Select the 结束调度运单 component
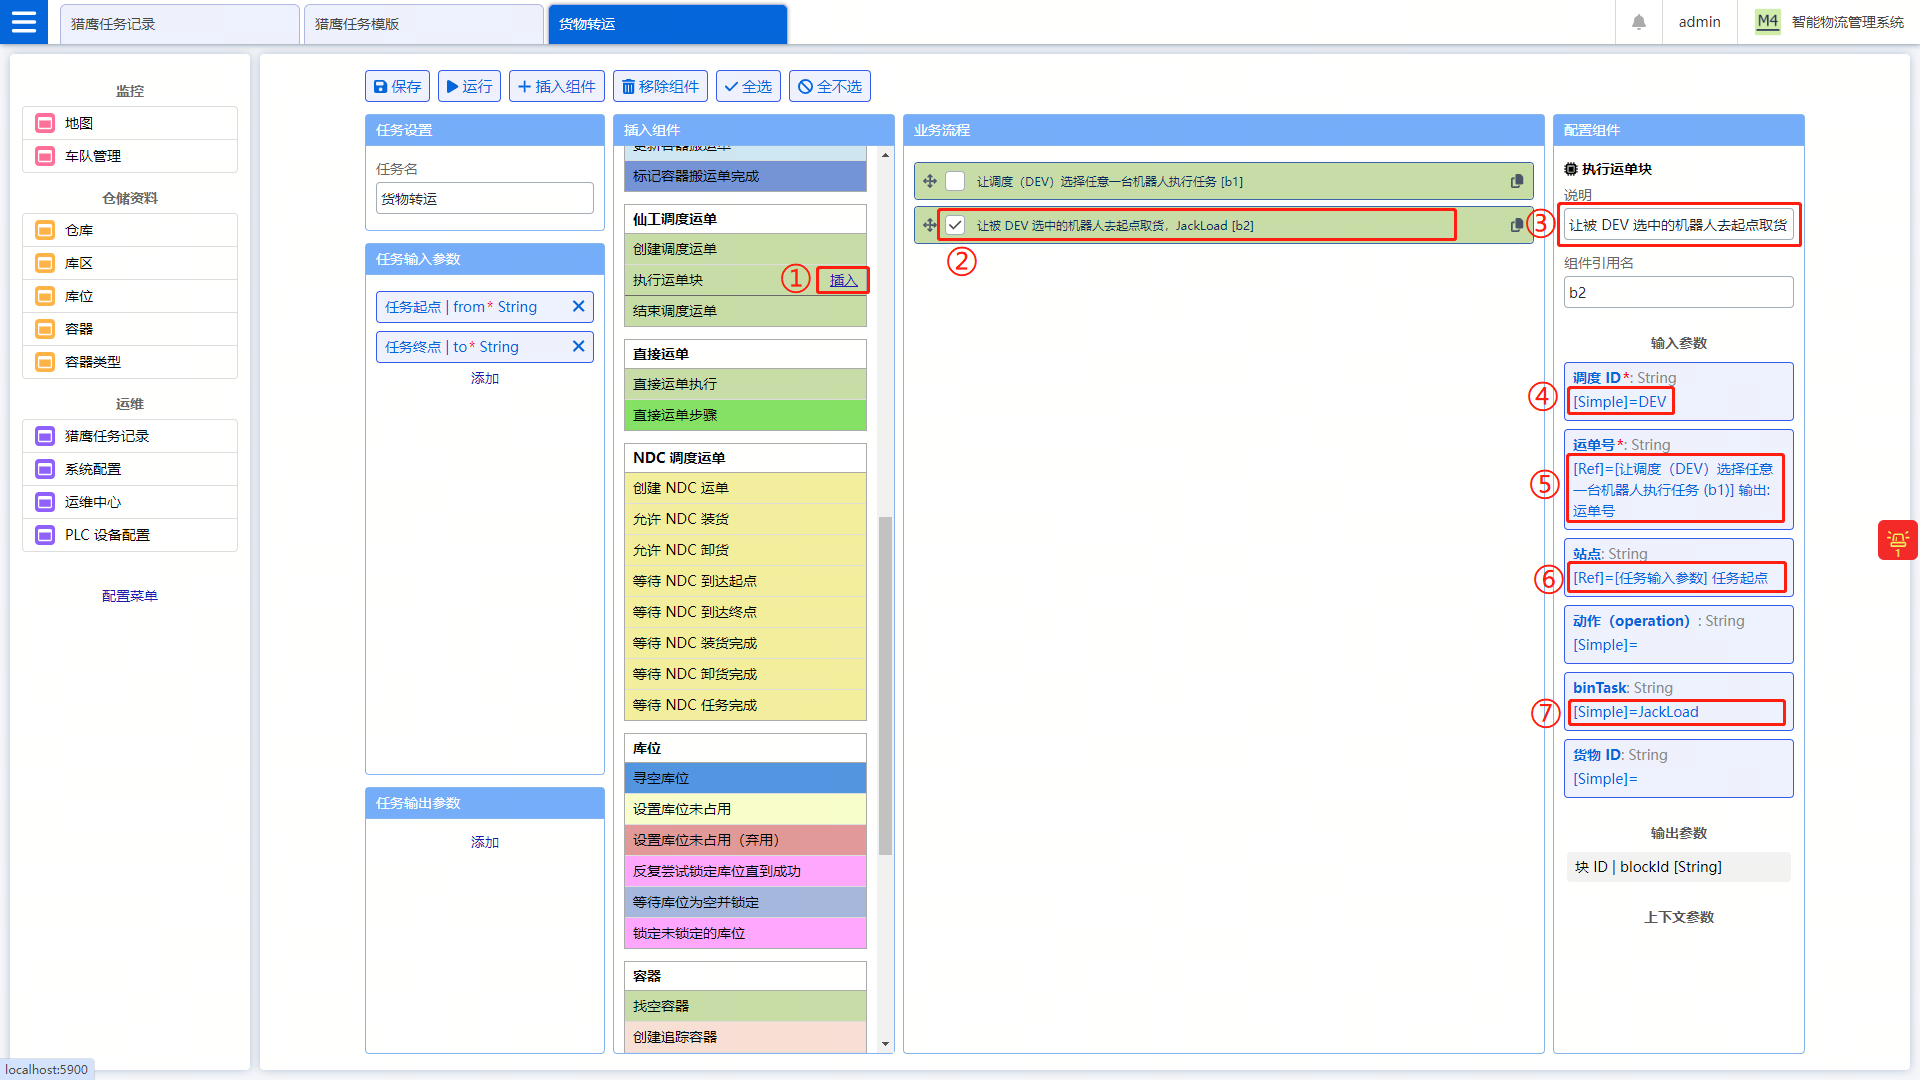The height and width of the screenshot is (1080, 1920). (745, 311)
